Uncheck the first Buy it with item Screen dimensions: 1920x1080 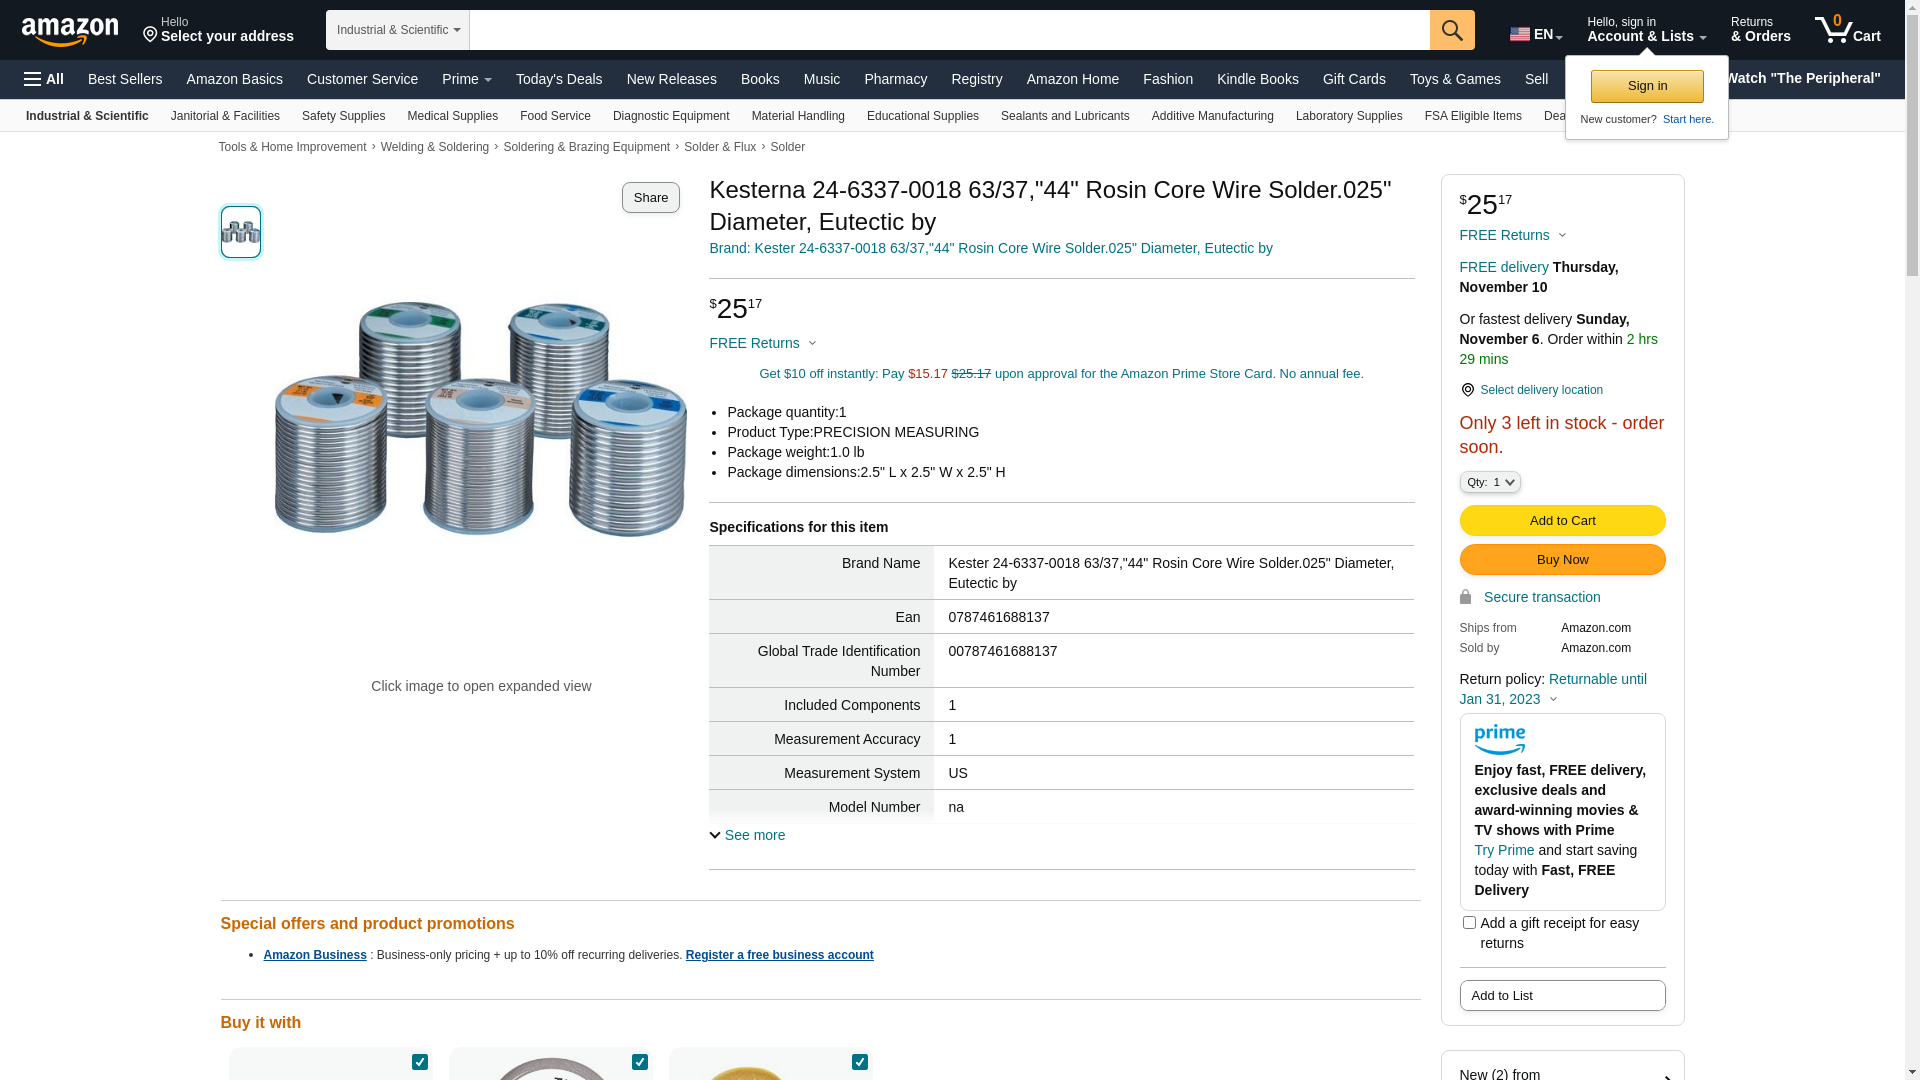point(420,1062)
